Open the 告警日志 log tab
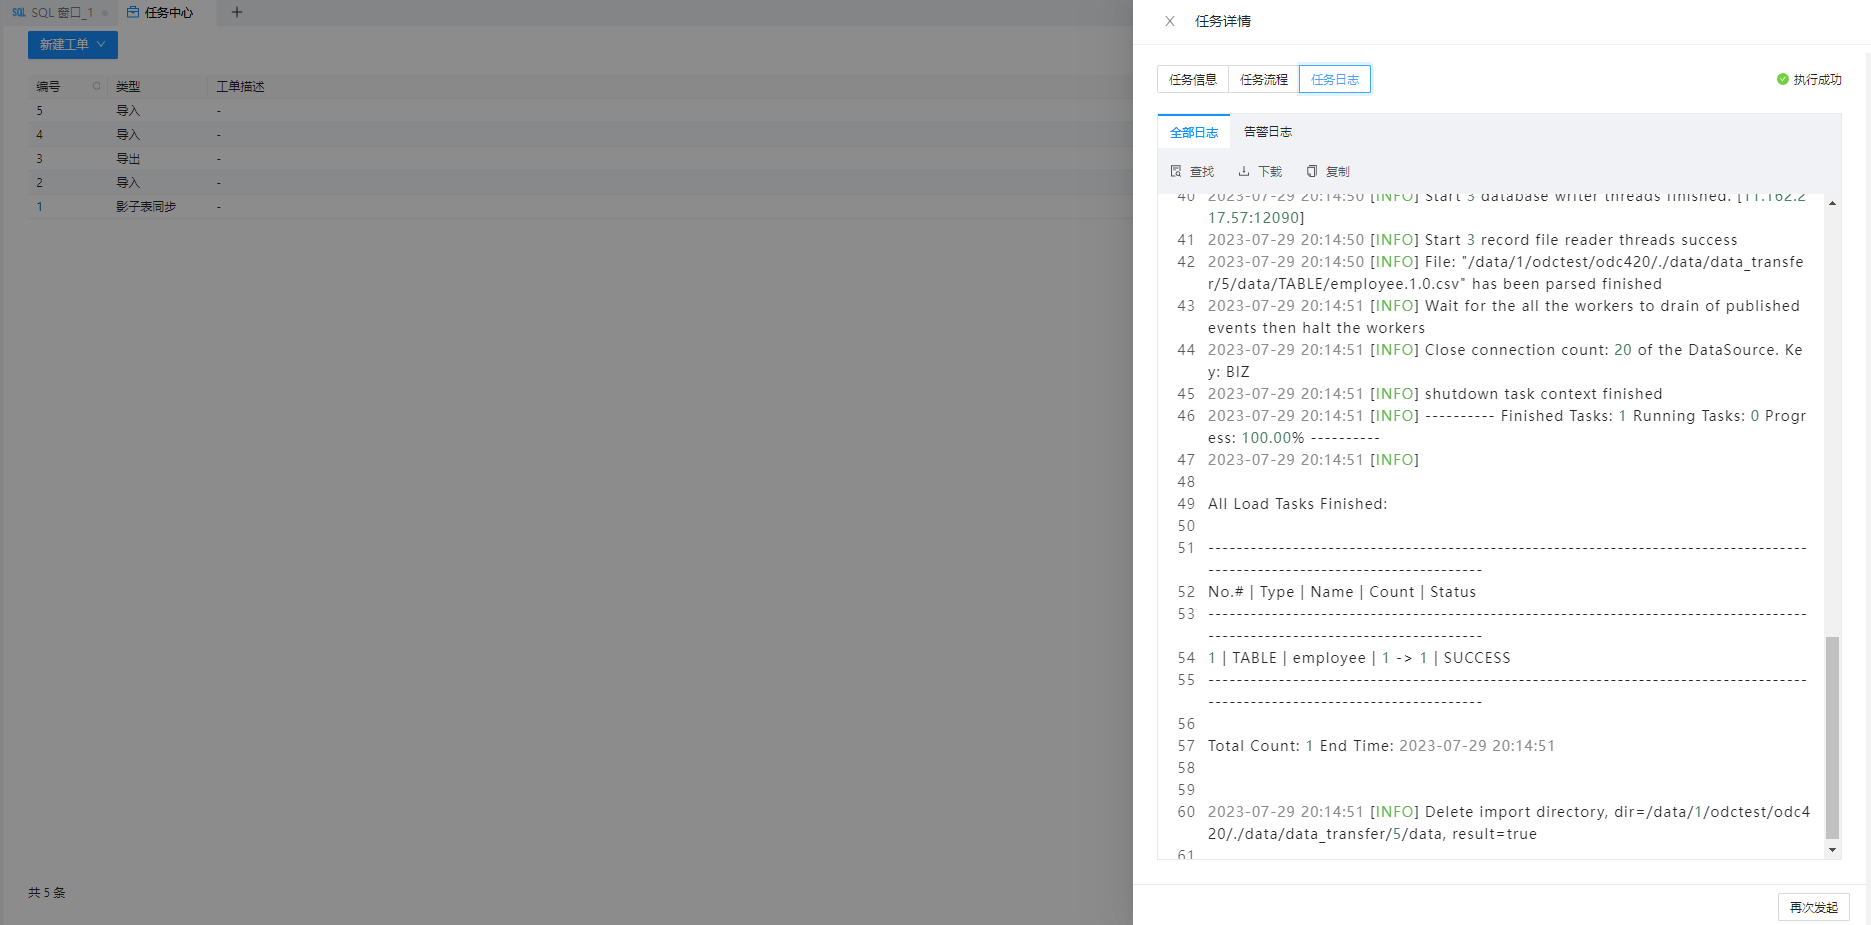Screen dimensions: 1871x925 tap(1267, 132)
